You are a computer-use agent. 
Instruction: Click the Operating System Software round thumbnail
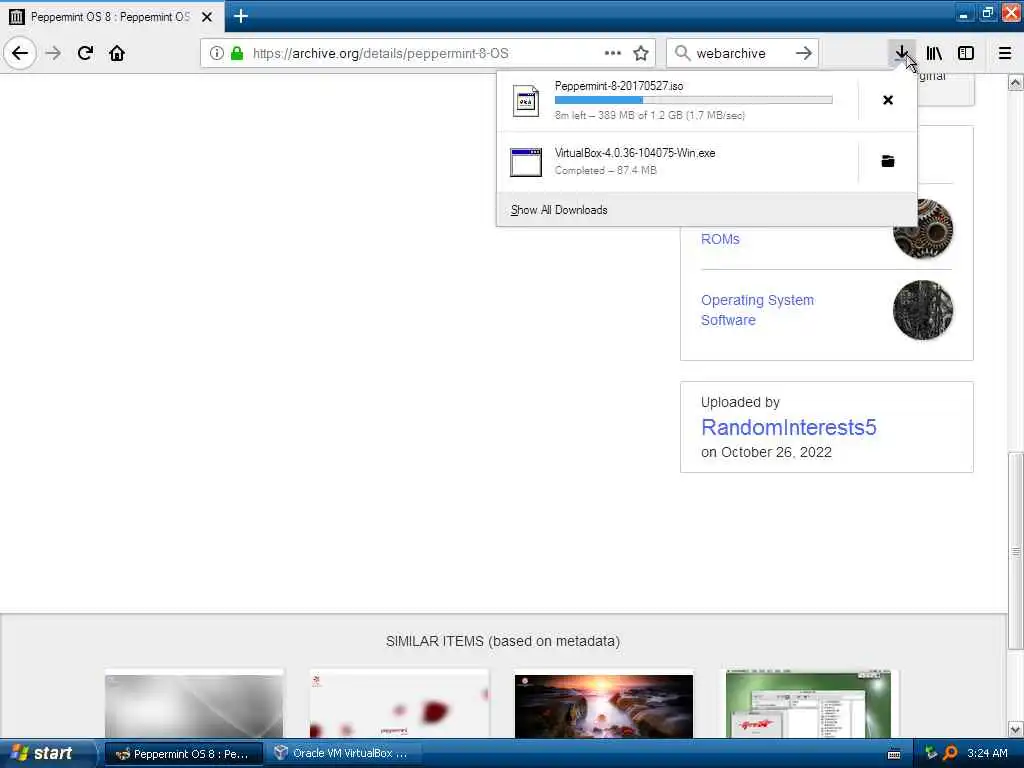click(923, 310)
